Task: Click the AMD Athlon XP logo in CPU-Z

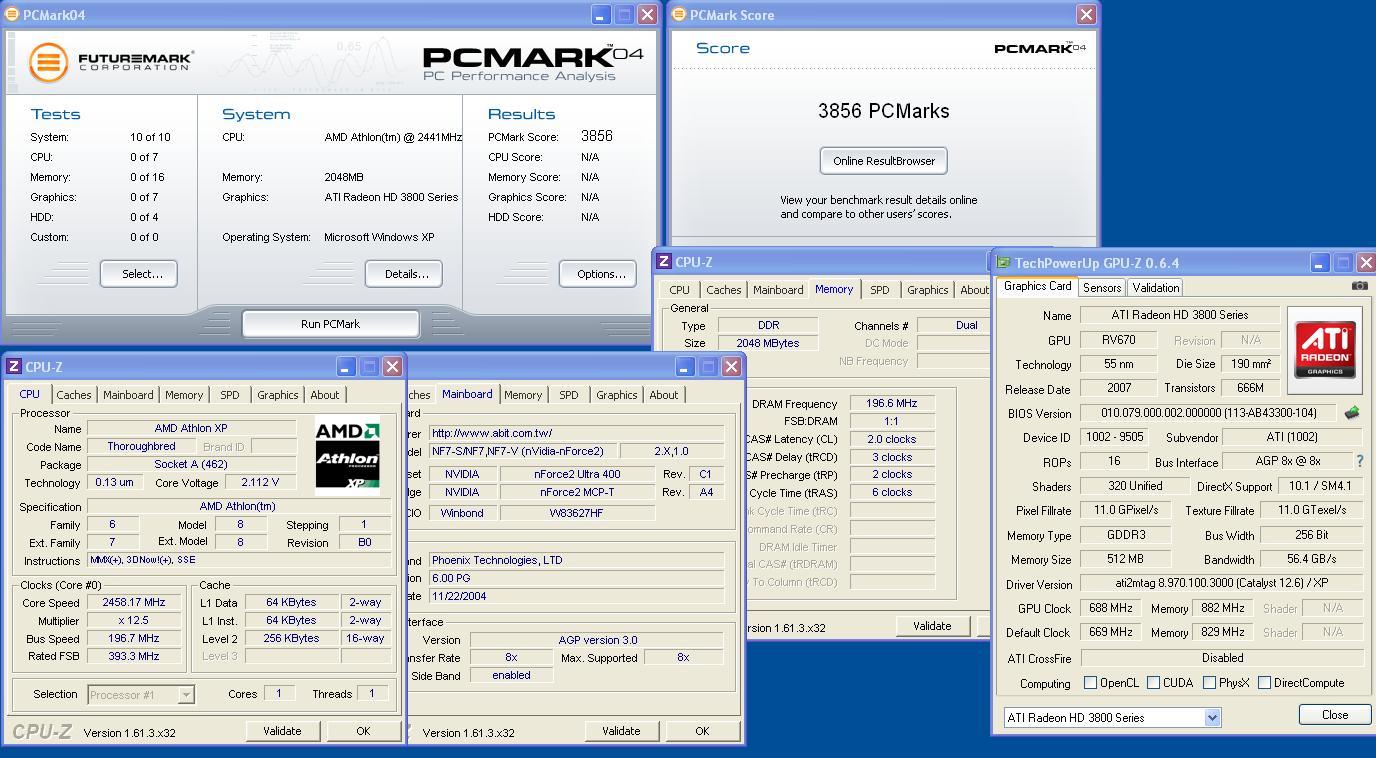Action: tap(347, 457)
